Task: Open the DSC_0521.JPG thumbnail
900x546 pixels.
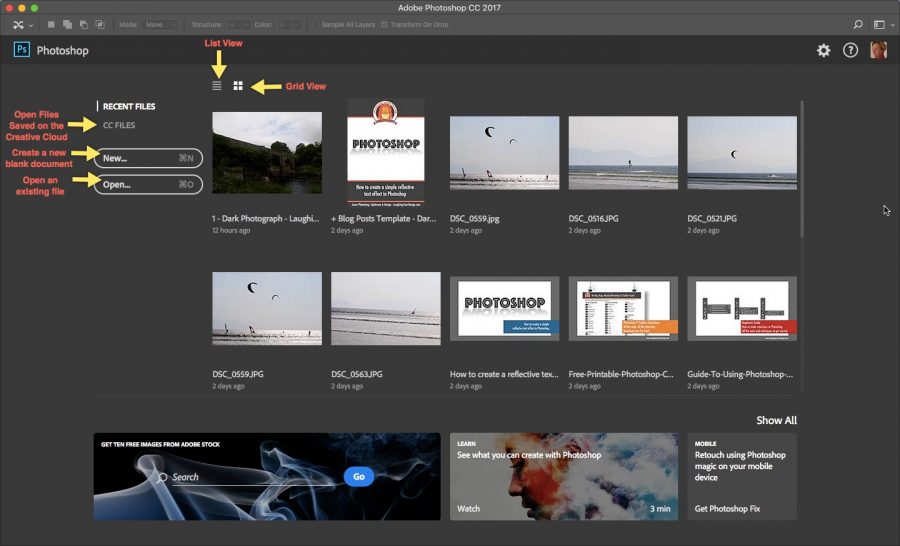Action: [x=742, y=153]
